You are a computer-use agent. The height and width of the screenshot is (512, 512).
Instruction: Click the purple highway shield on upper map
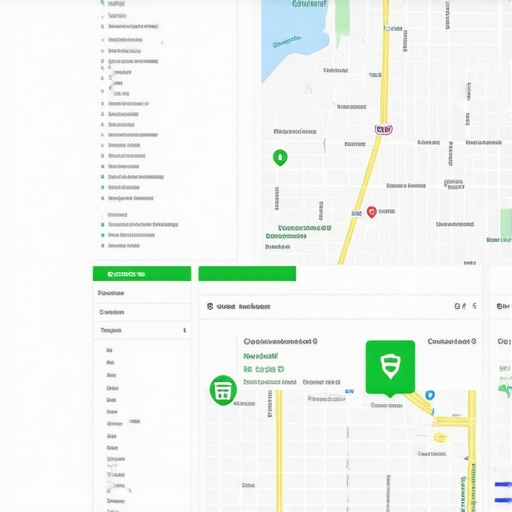pyautogui.click(x=384, y=129)
